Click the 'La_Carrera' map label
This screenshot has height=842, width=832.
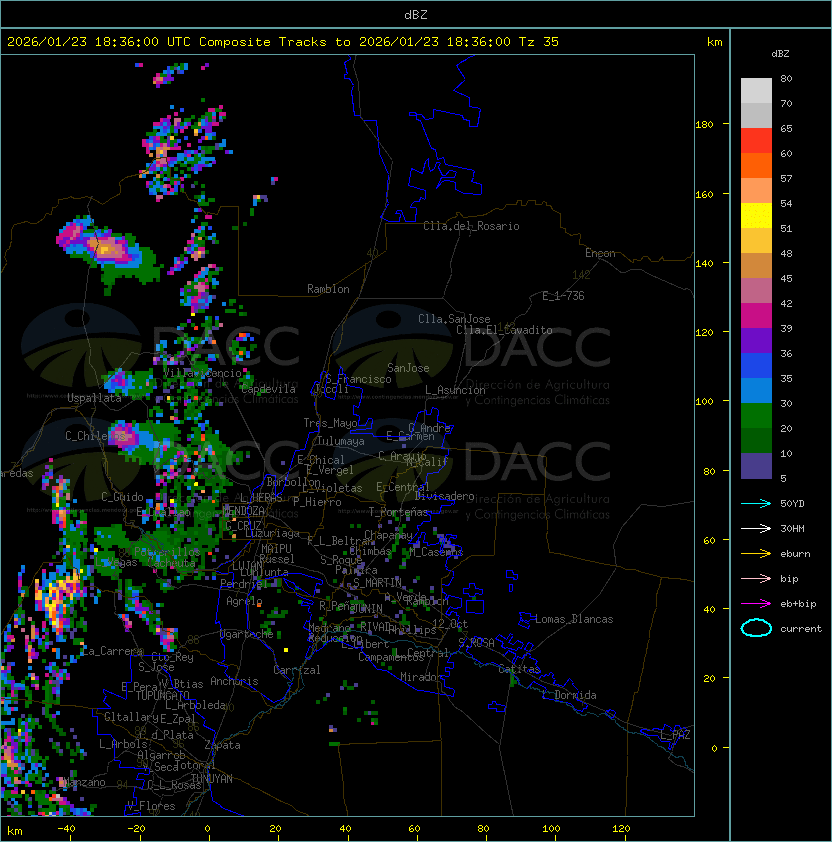click(112, 651)
